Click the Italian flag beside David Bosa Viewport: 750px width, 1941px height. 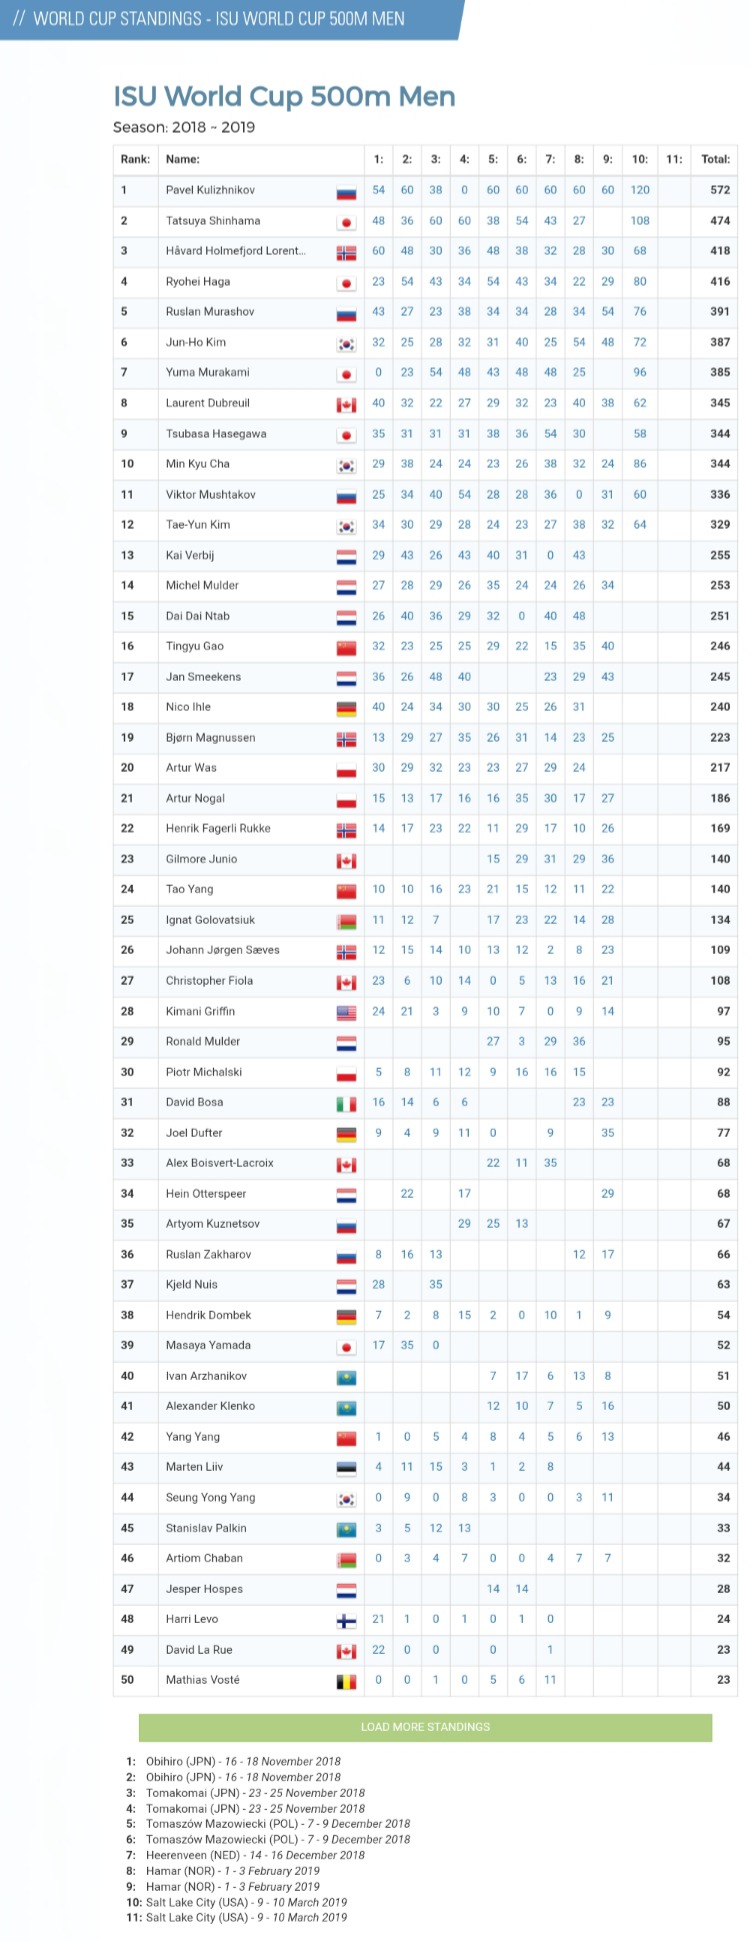pyautogui.click(x=346, y=1103)
